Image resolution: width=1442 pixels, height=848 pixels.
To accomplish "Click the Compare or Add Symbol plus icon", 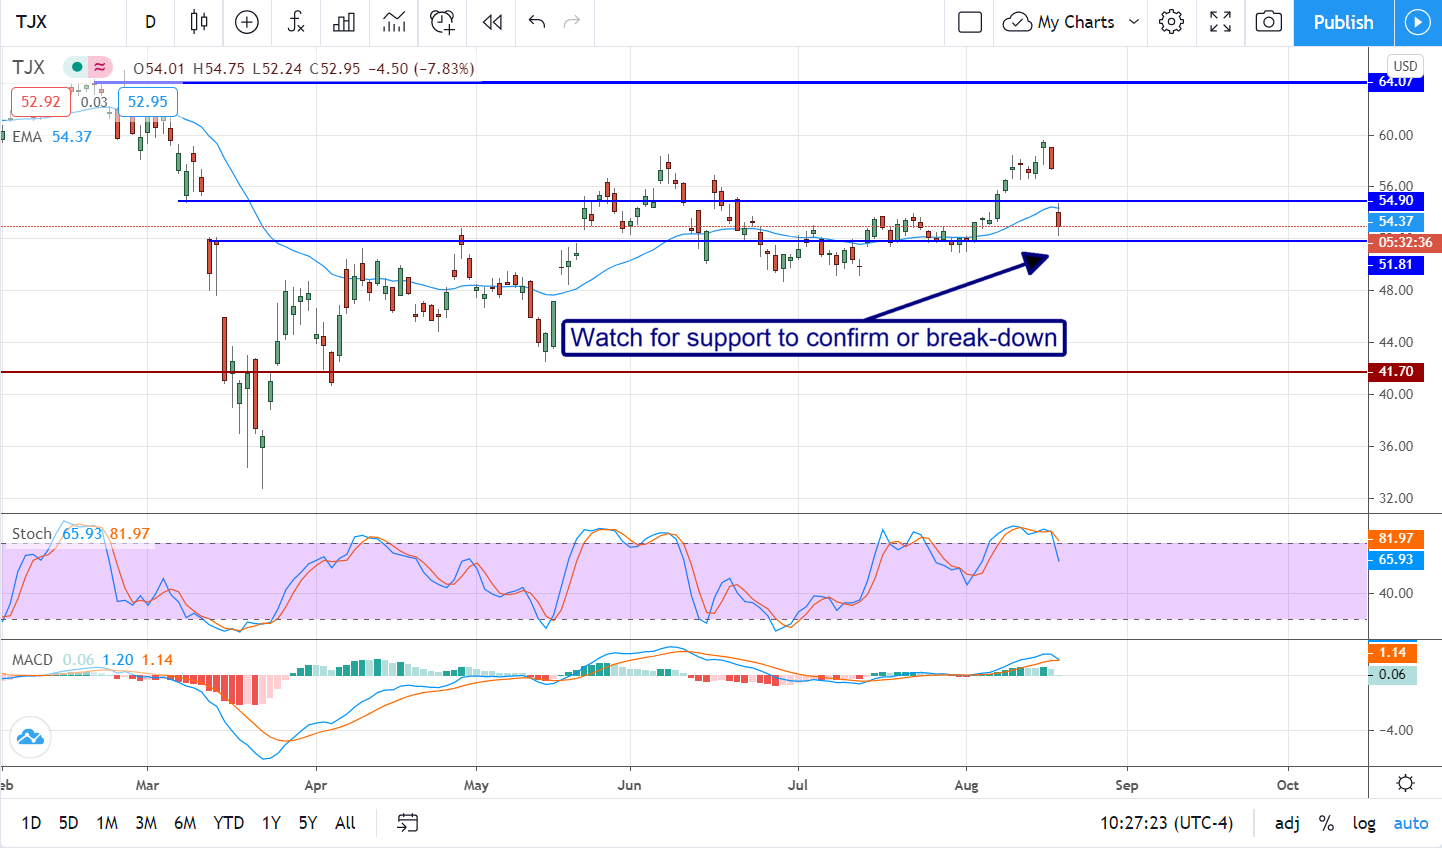I will click(x=247, y=22).
